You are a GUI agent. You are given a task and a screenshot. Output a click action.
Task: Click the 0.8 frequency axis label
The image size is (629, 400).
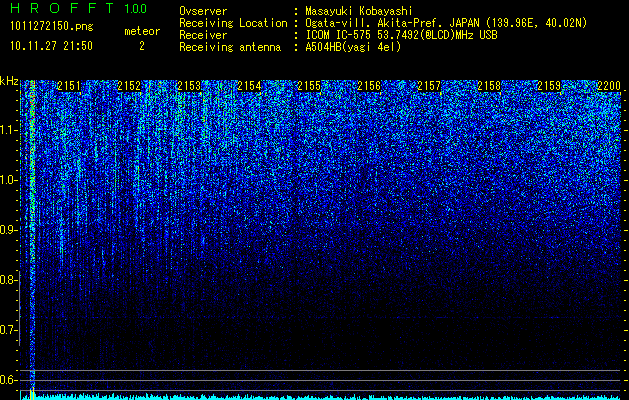(x=7, y=280)
